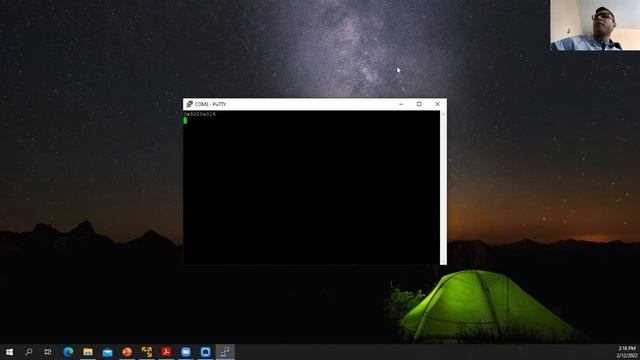Image resolution: width=640 pixels, height=360 pixels.
Task: Open Task View on the taskbar
Action: pyautogui.click(x=48, y=351)
